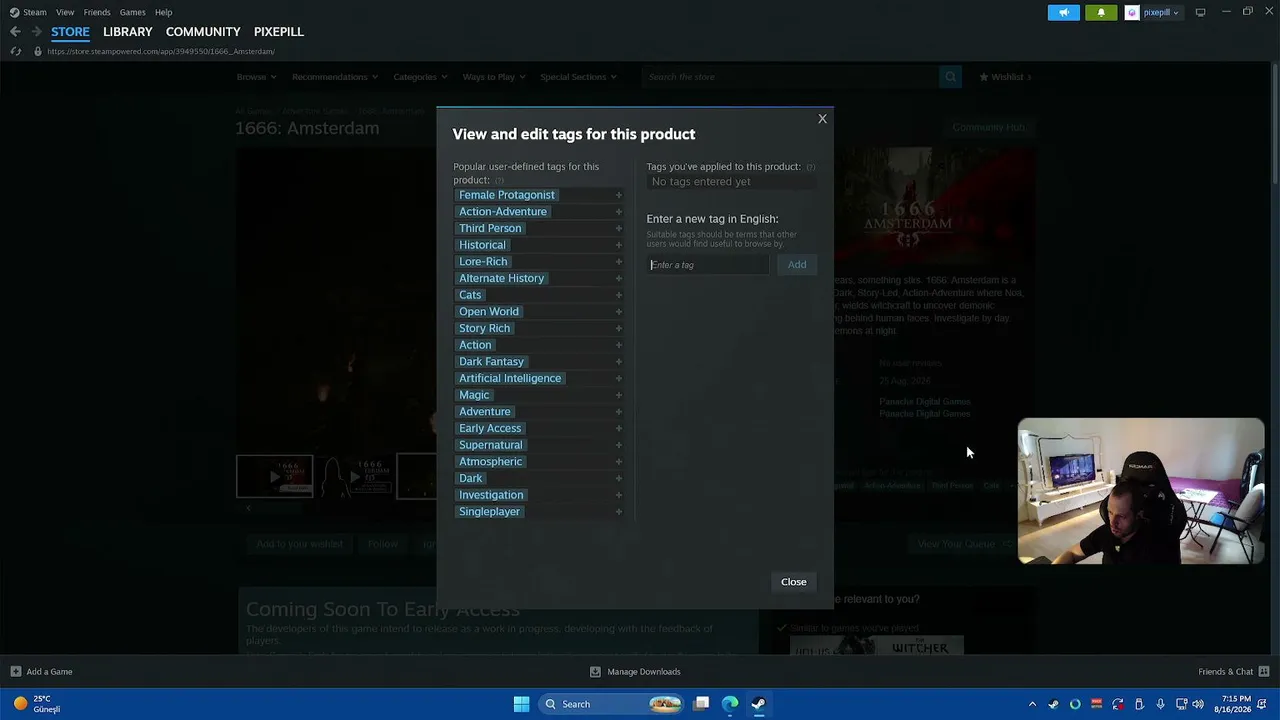Show hidden system tray icons

point(1032,704)
